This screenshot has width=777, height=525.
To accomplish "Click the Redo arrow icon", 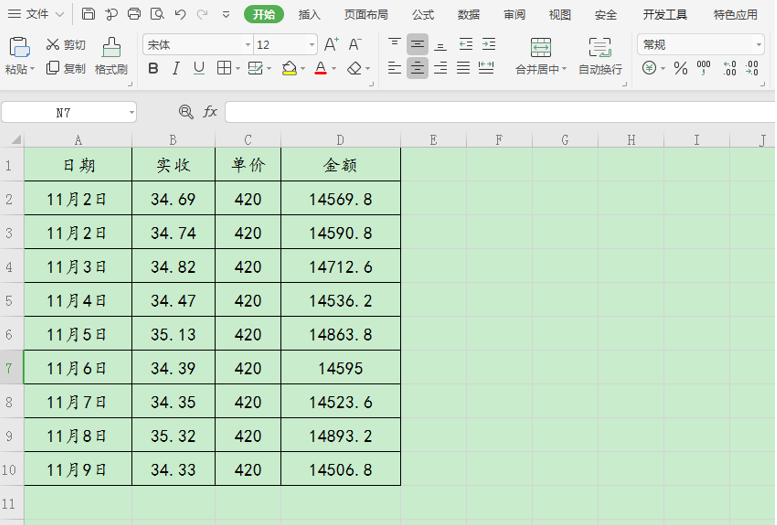I will tap(202, 14).
